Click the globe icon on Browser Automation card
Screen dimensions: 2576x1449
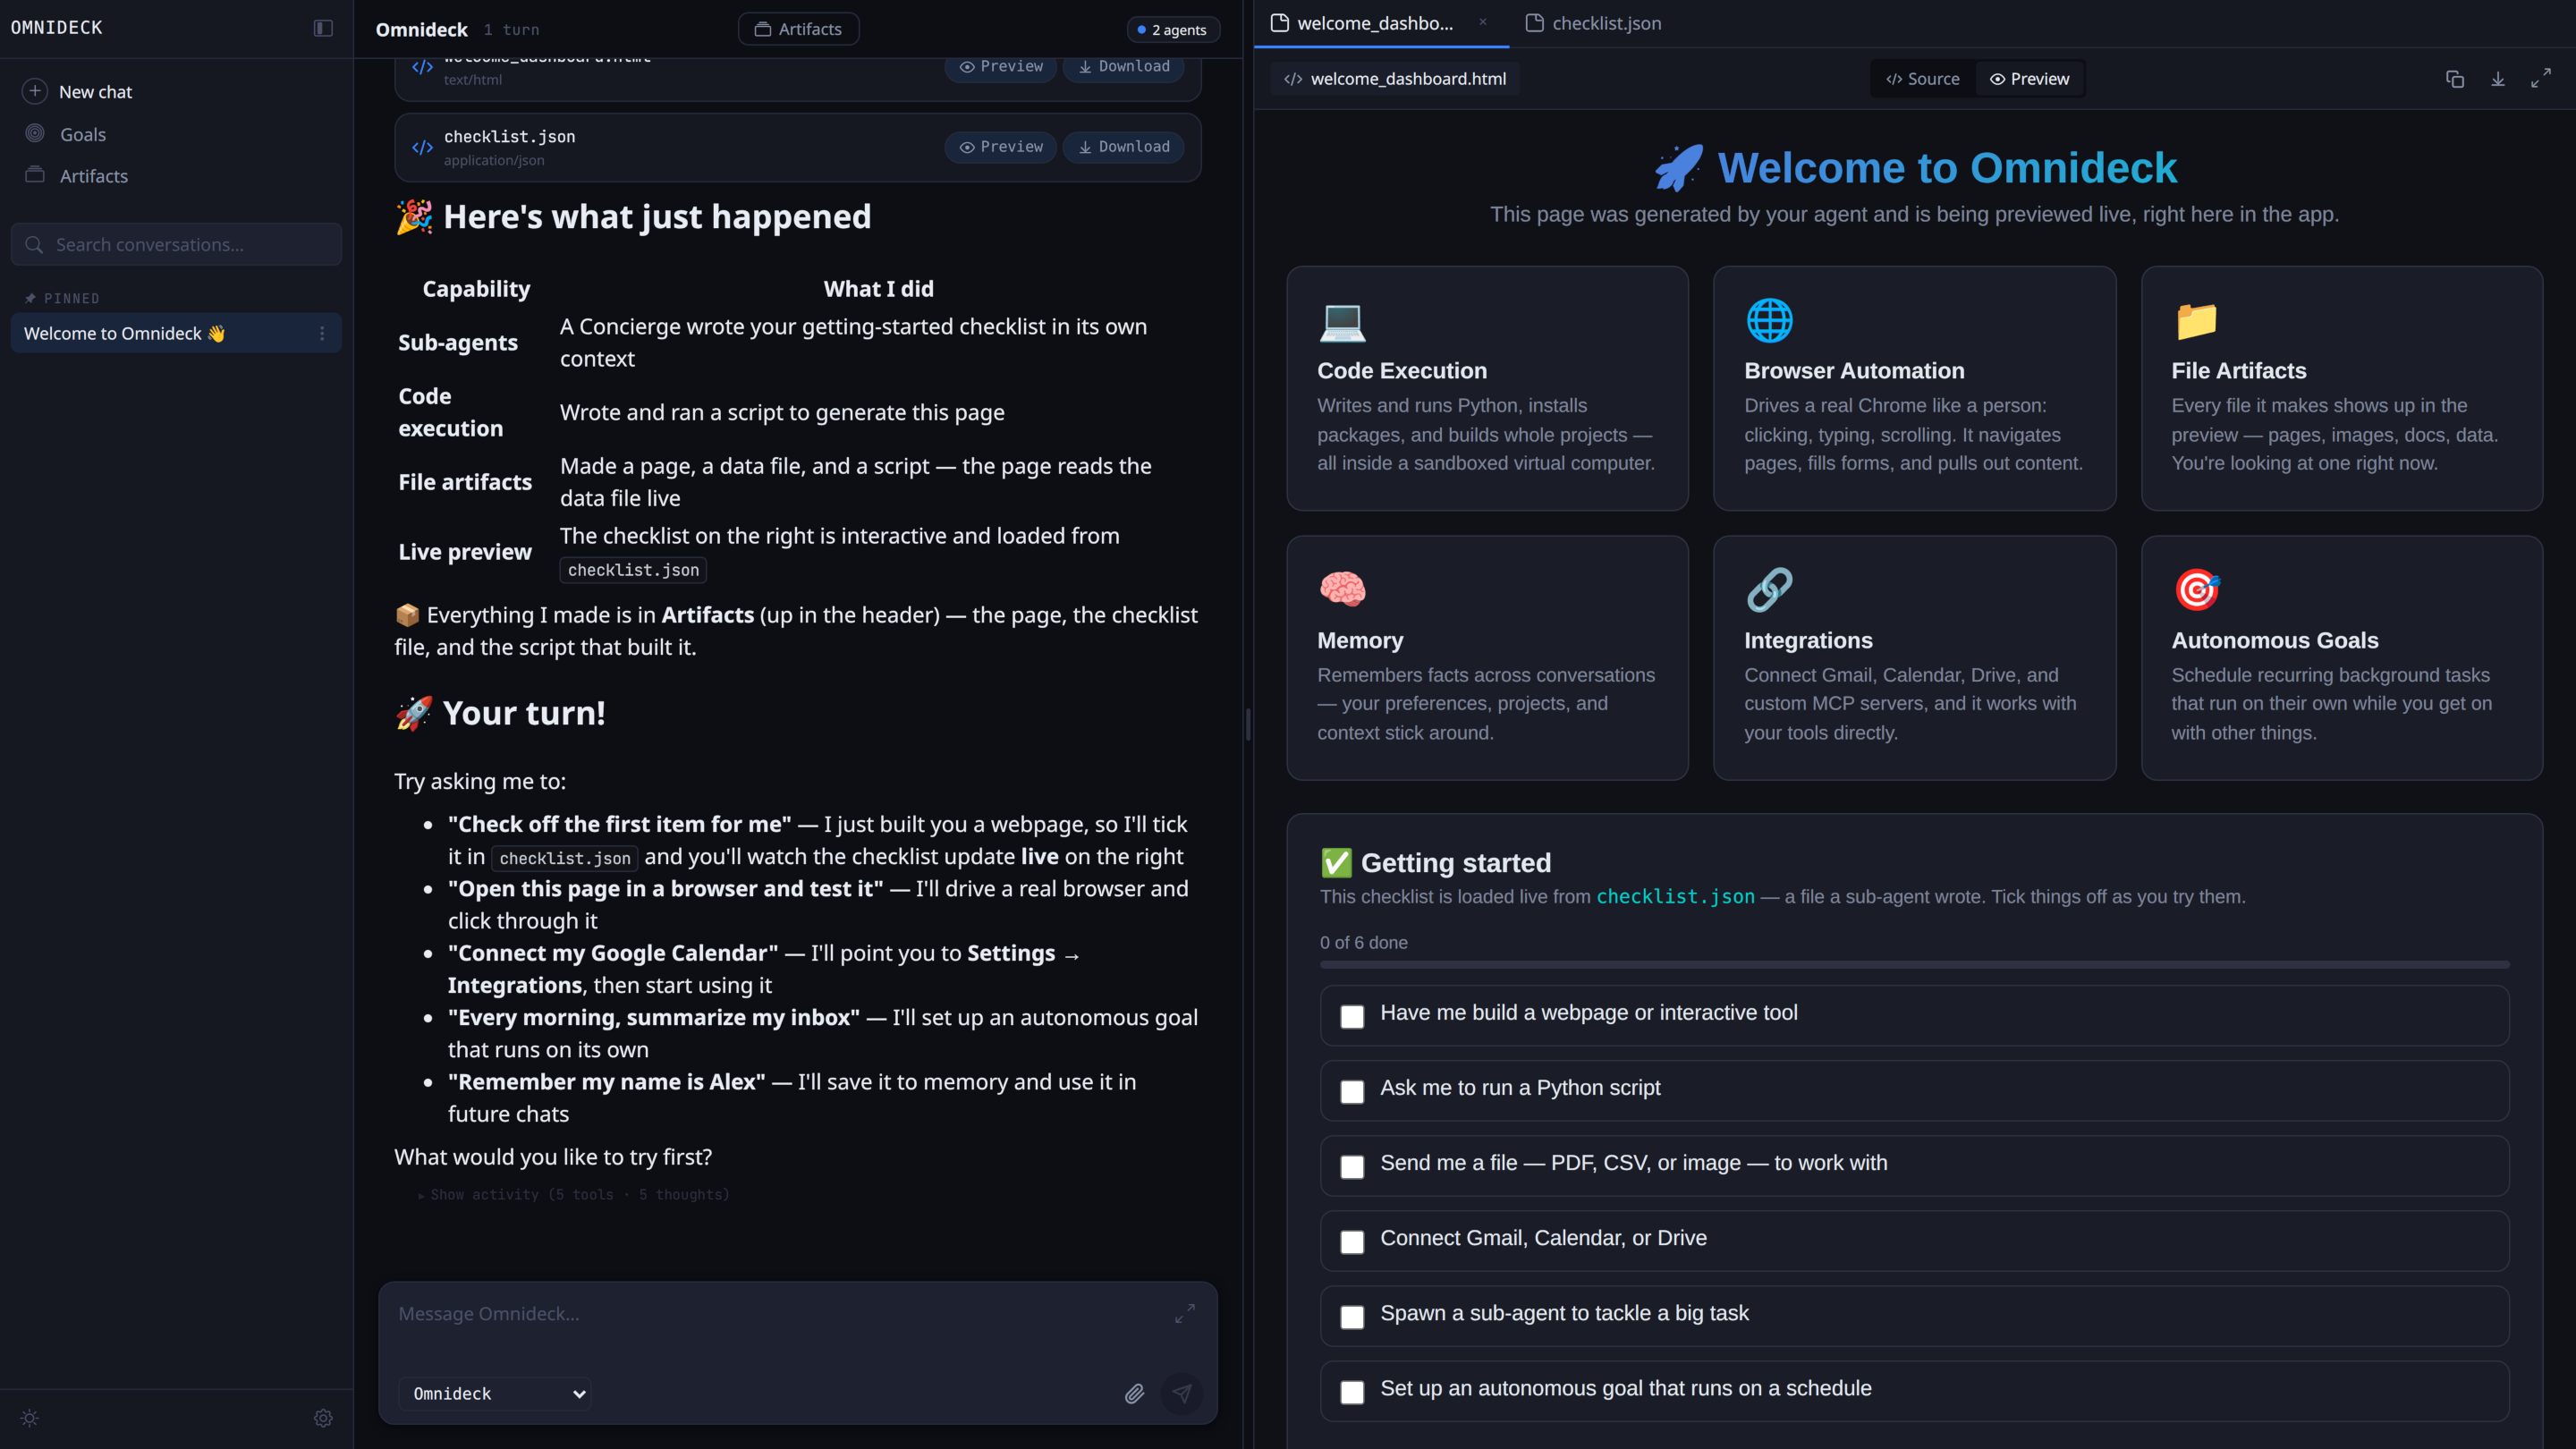point(1769,321)
